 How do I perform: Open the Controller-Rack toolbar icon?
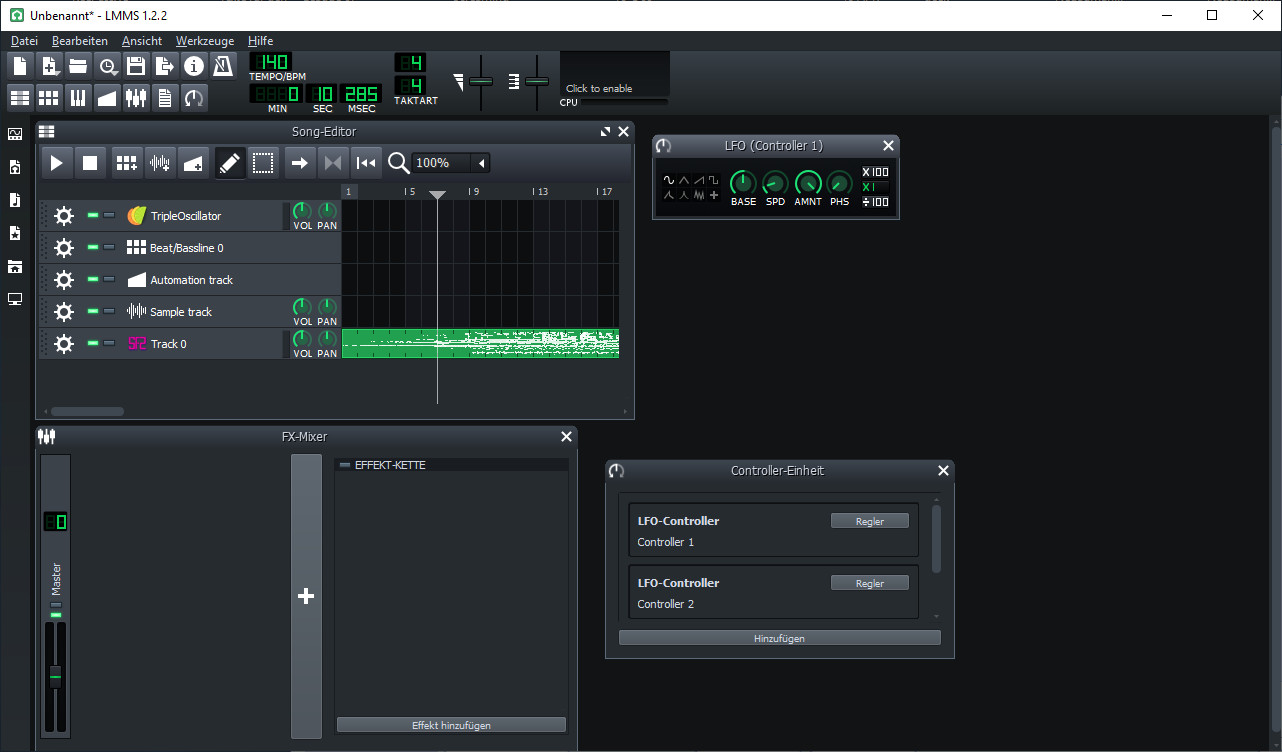(x=195, y=97)
